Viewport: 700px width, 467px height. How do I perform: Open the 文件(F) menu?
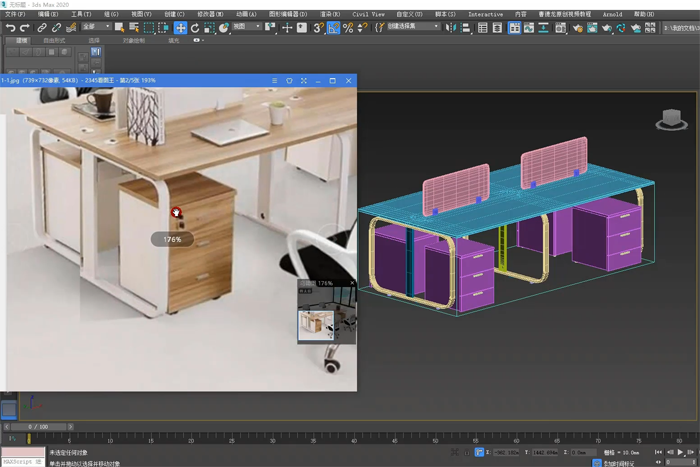[15, 14]
